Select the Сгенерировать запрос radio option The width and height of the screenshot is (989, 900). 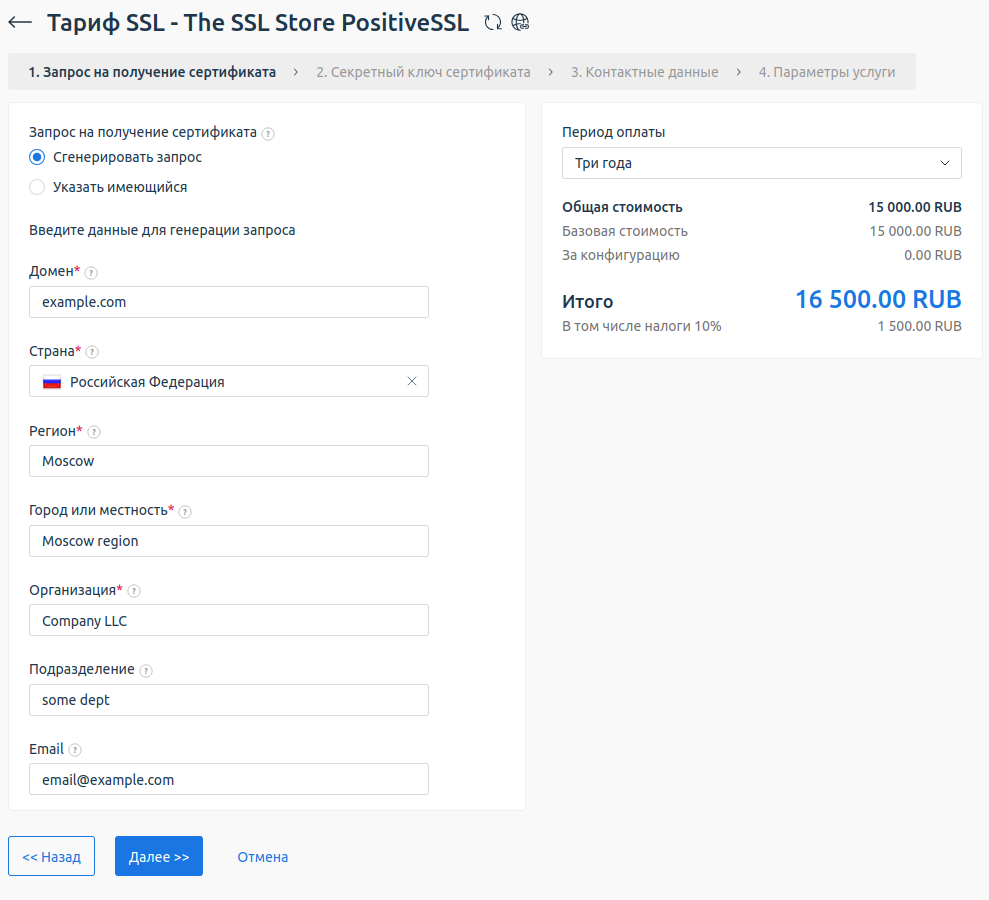[x=37, y=157]
